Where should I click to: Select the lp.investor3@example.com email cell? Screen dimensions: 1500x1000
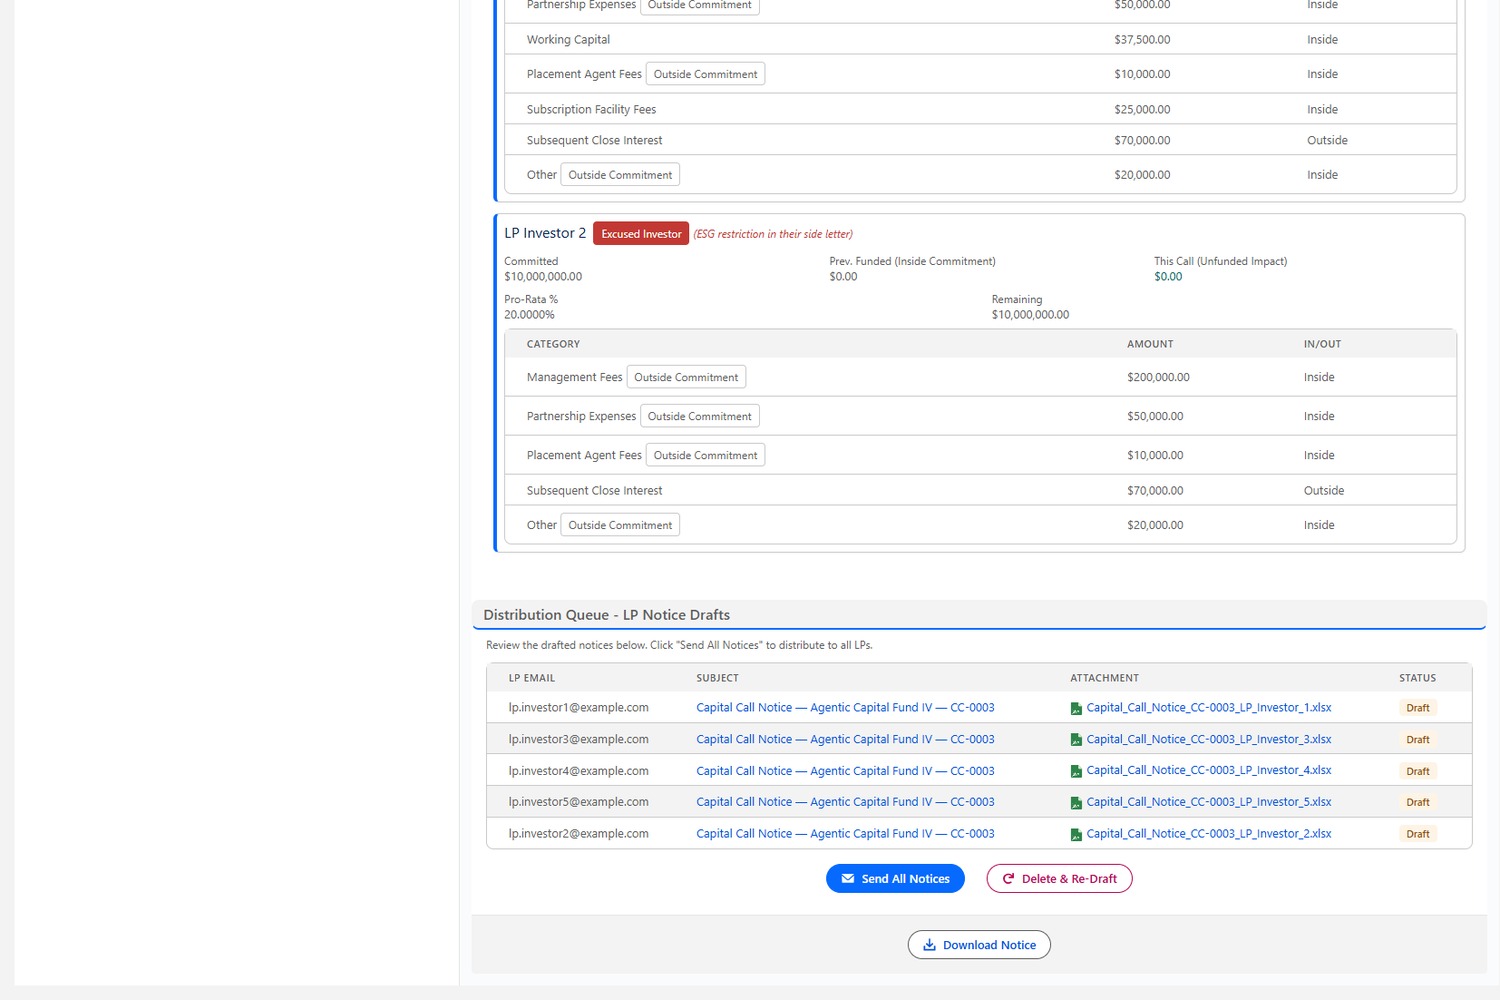pos(578,739)
